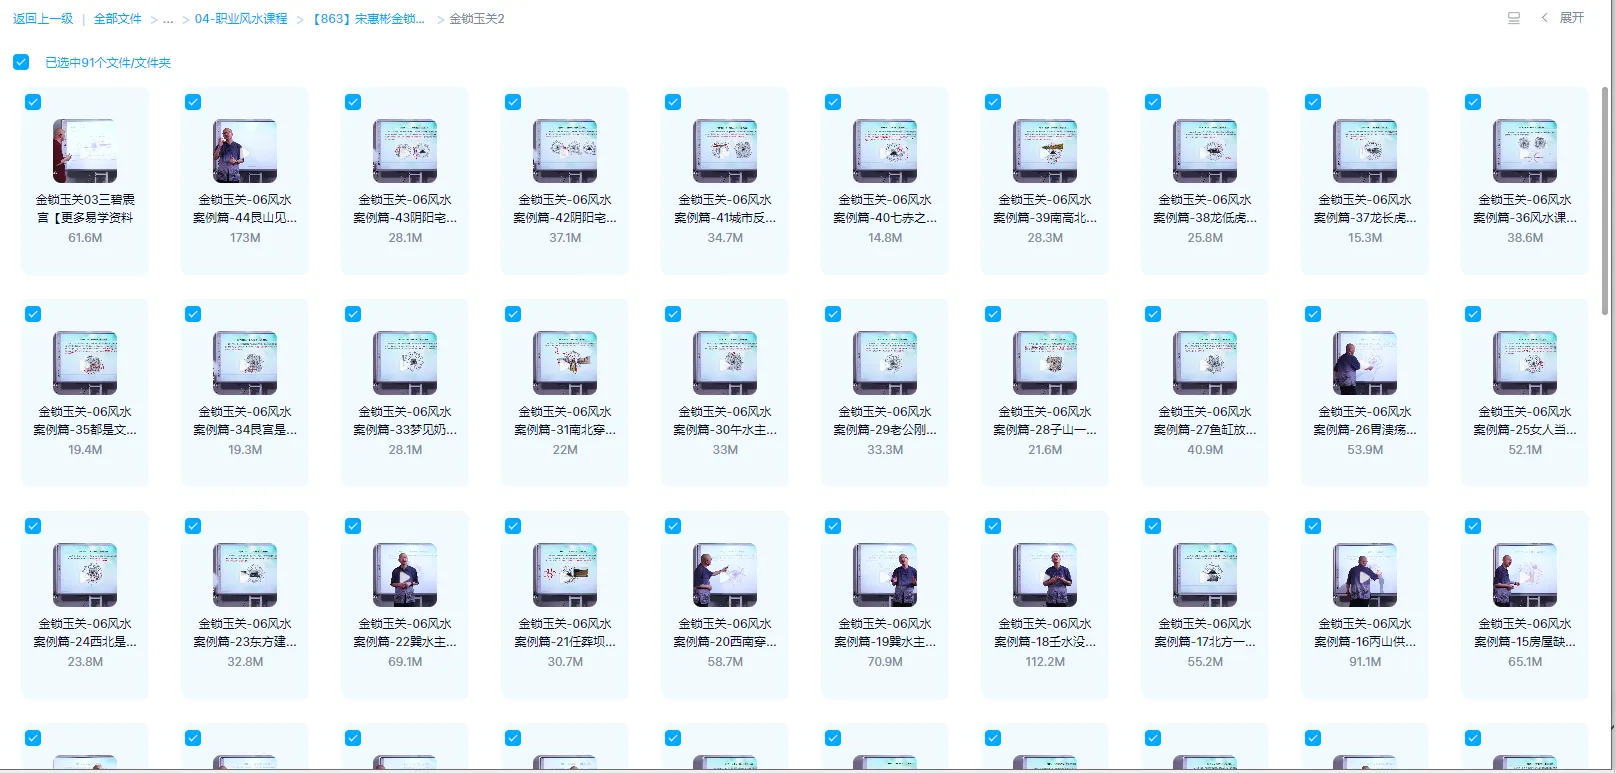Open 全部文件 breadcrumb link
Screen dimensions: 1616x773
coord(118,19)
